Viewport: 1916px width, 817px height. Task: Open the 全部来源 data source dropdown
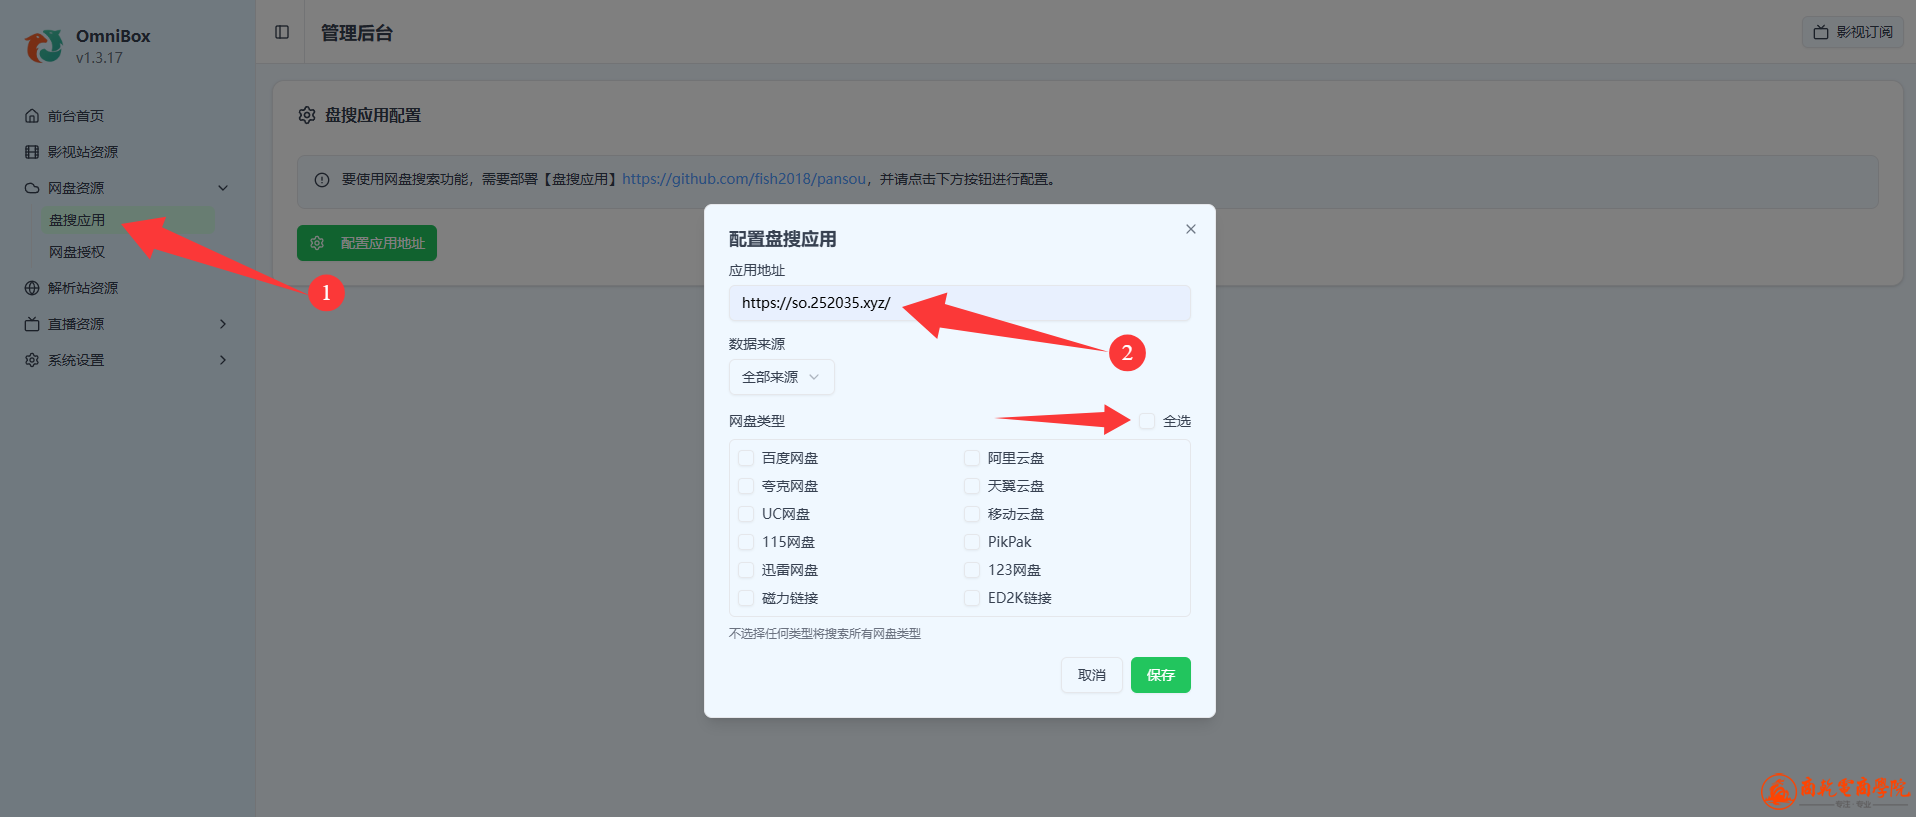coord(781,377)
